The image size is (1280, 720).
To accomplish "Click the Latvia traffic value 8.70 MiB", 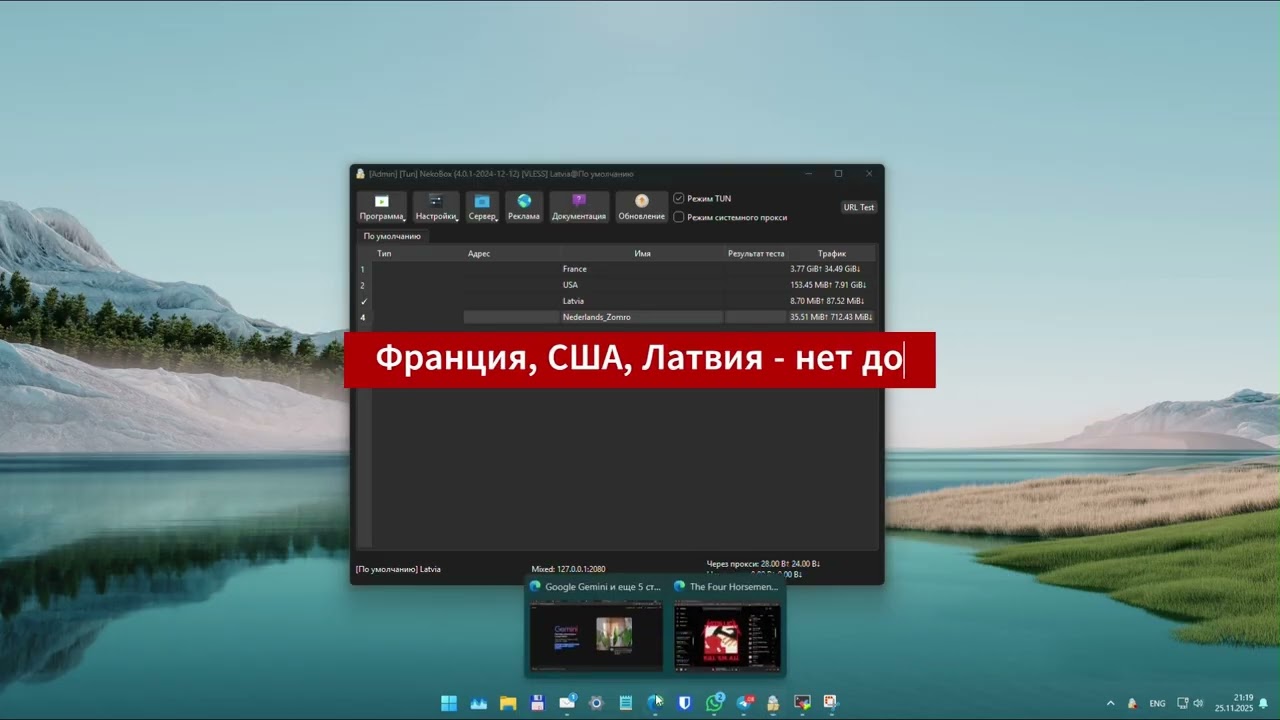I will [827, 301].
